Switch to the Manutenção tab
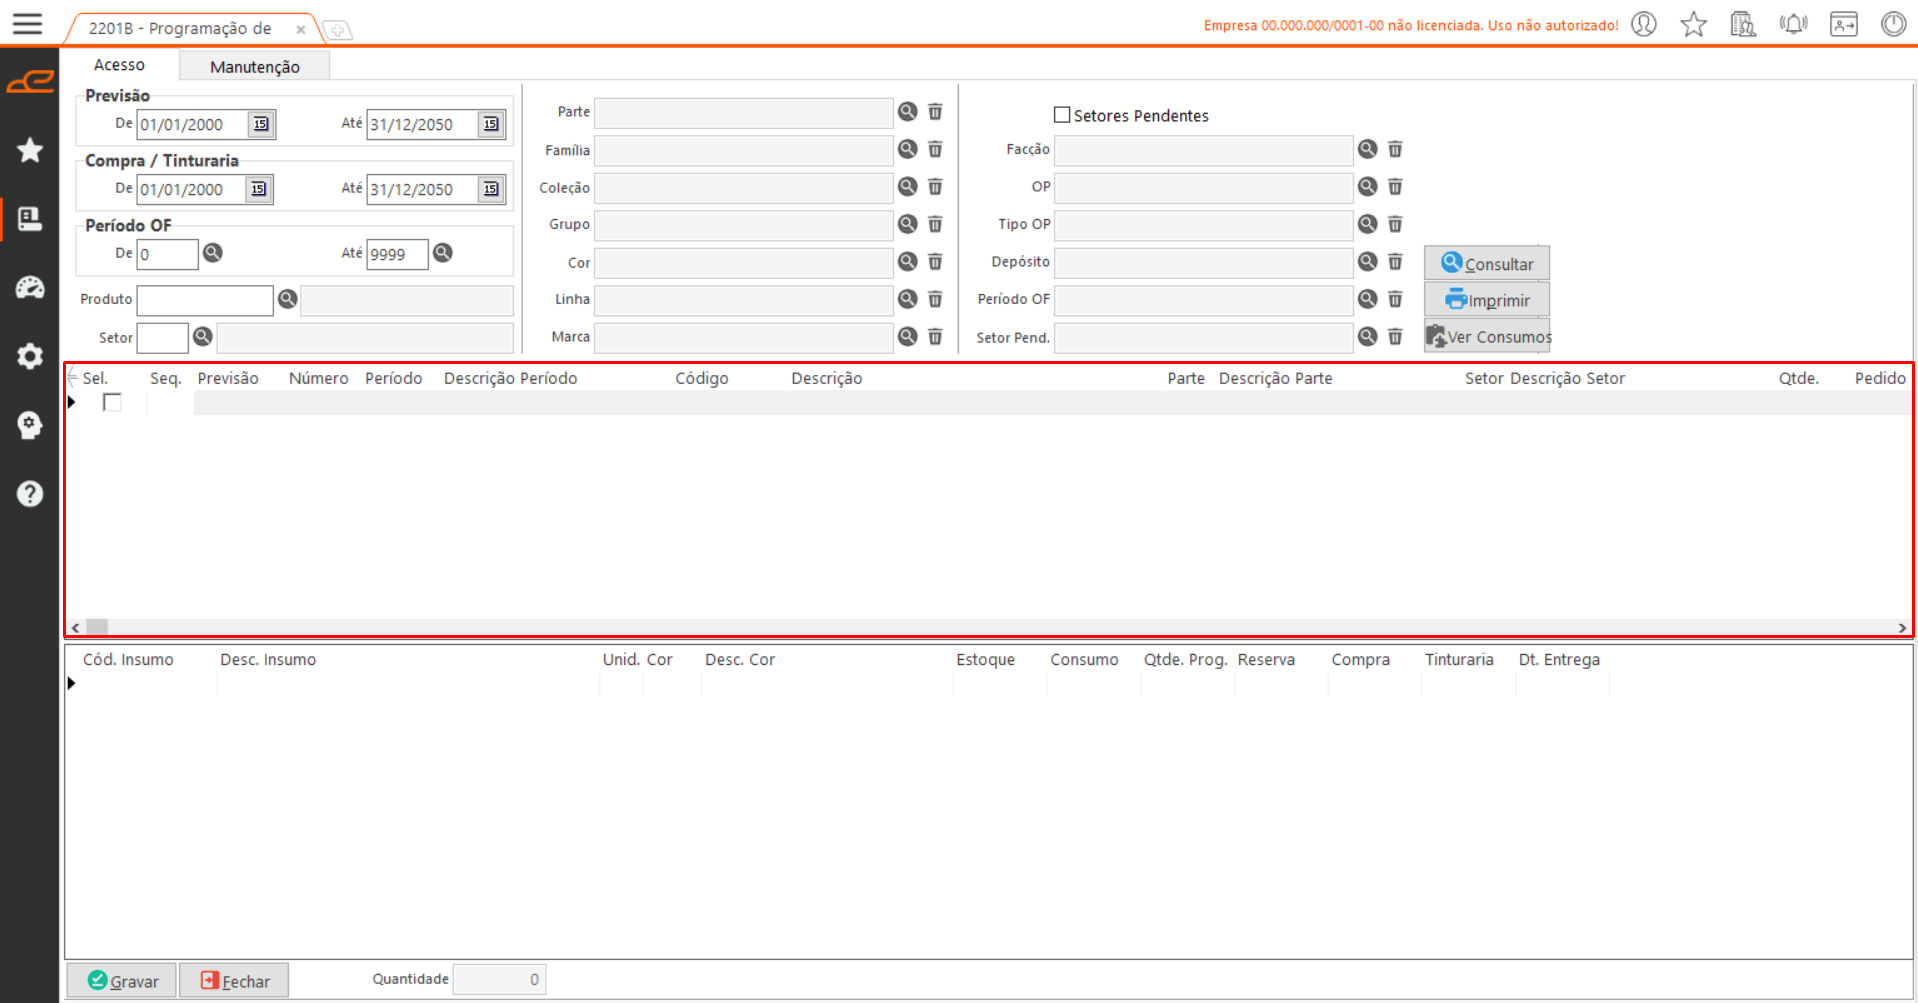 coord(254,66)
